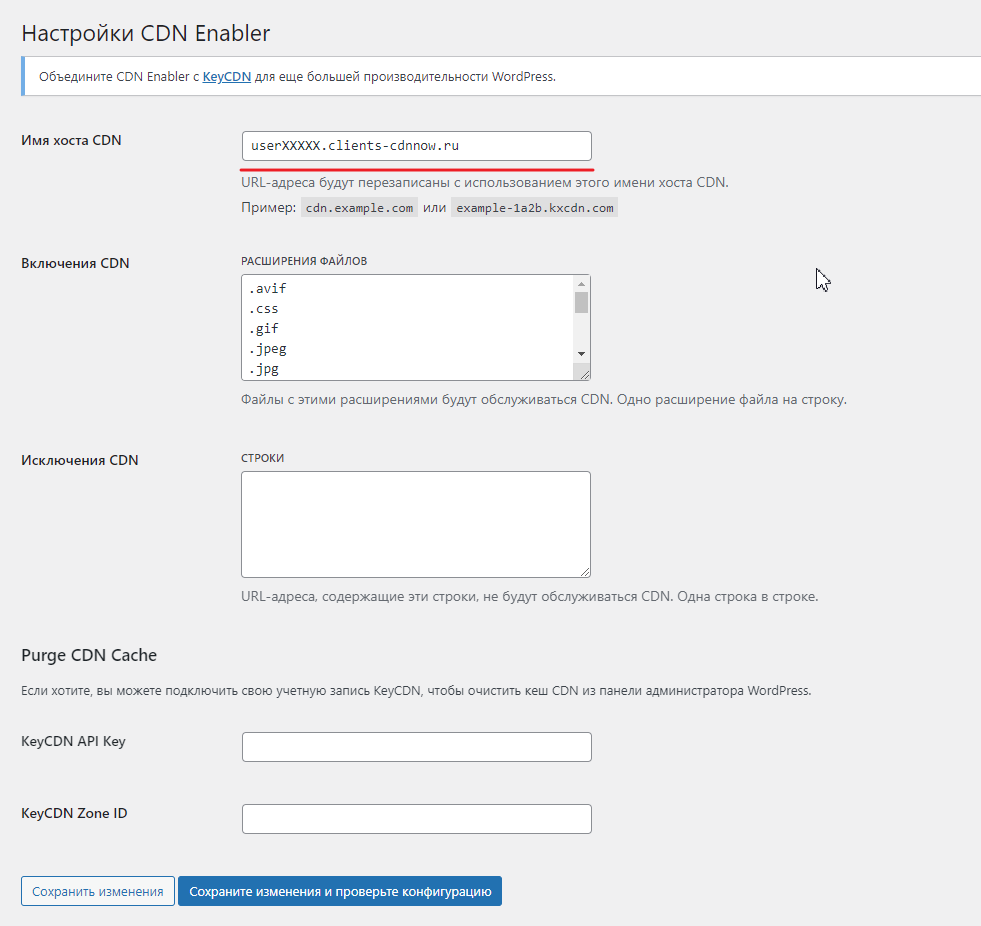The width and height of the screenshot is (981, 926).
Task: Focus the KeyCDN API Key field
Action: click(x=416, y=747)
